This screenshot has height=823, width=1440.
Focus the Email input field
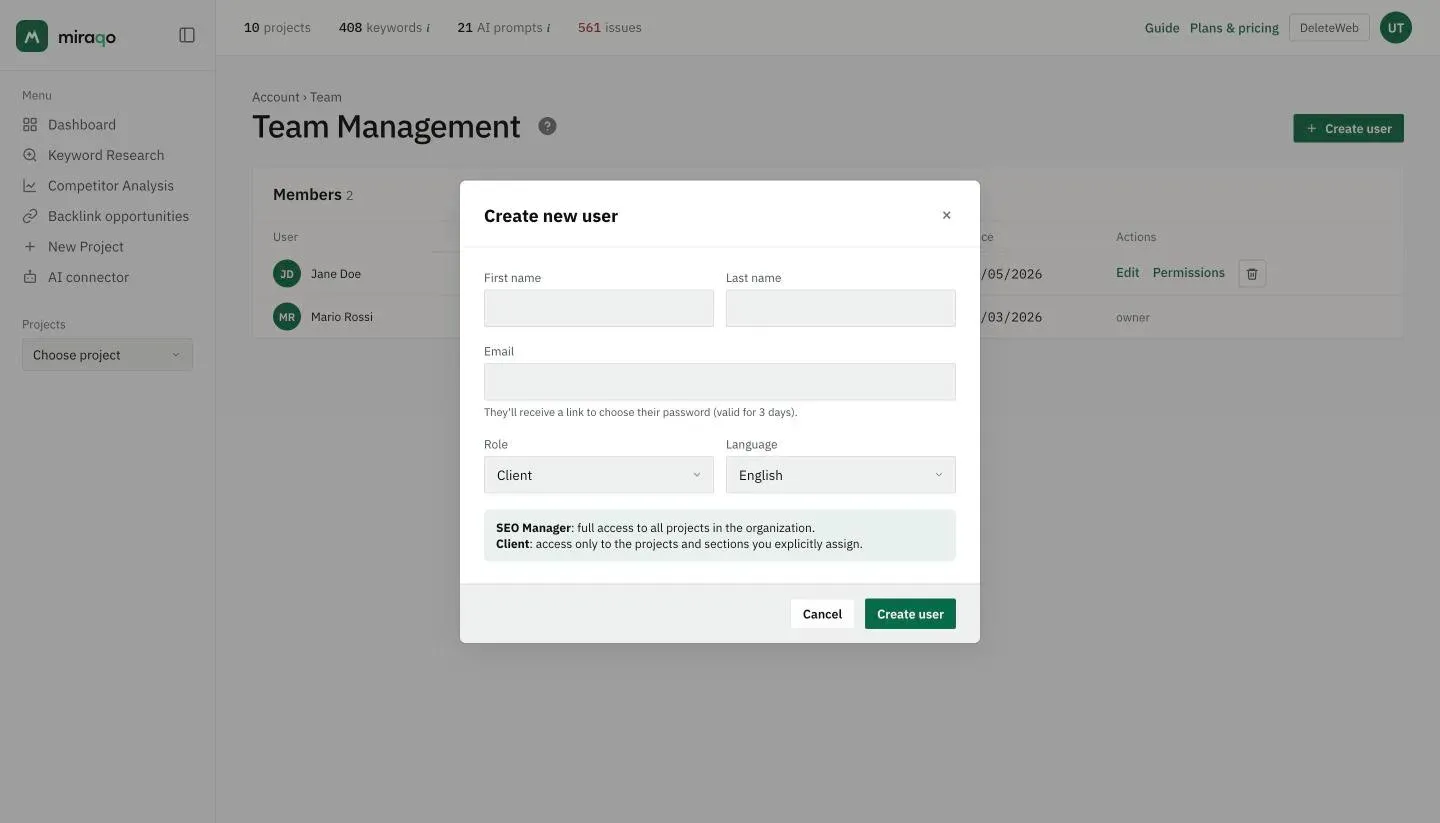pos(720,382)
